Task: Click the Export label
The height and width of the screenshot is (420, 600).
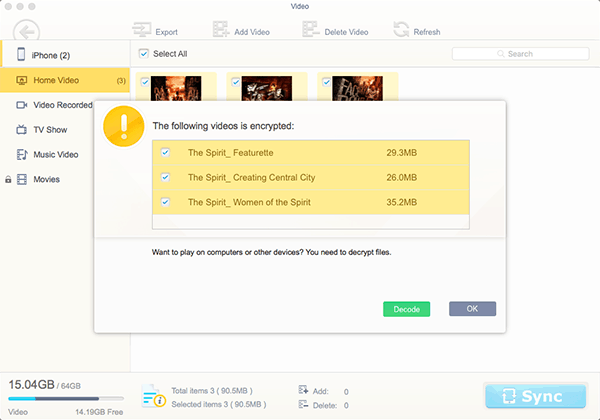Action: pos(166,32)
